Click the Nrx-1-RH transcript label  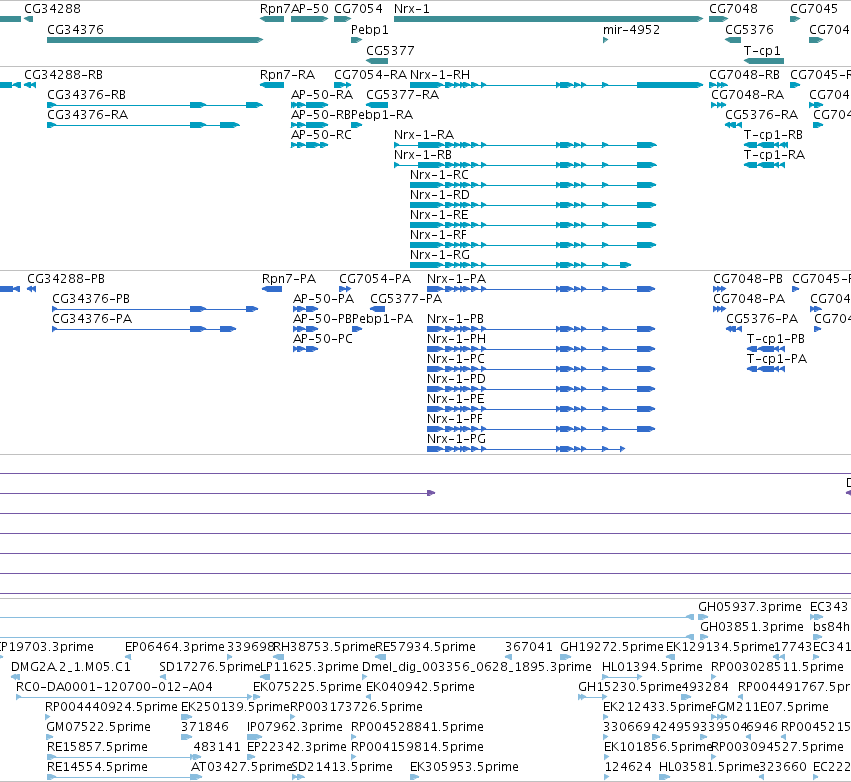(440, 75)
